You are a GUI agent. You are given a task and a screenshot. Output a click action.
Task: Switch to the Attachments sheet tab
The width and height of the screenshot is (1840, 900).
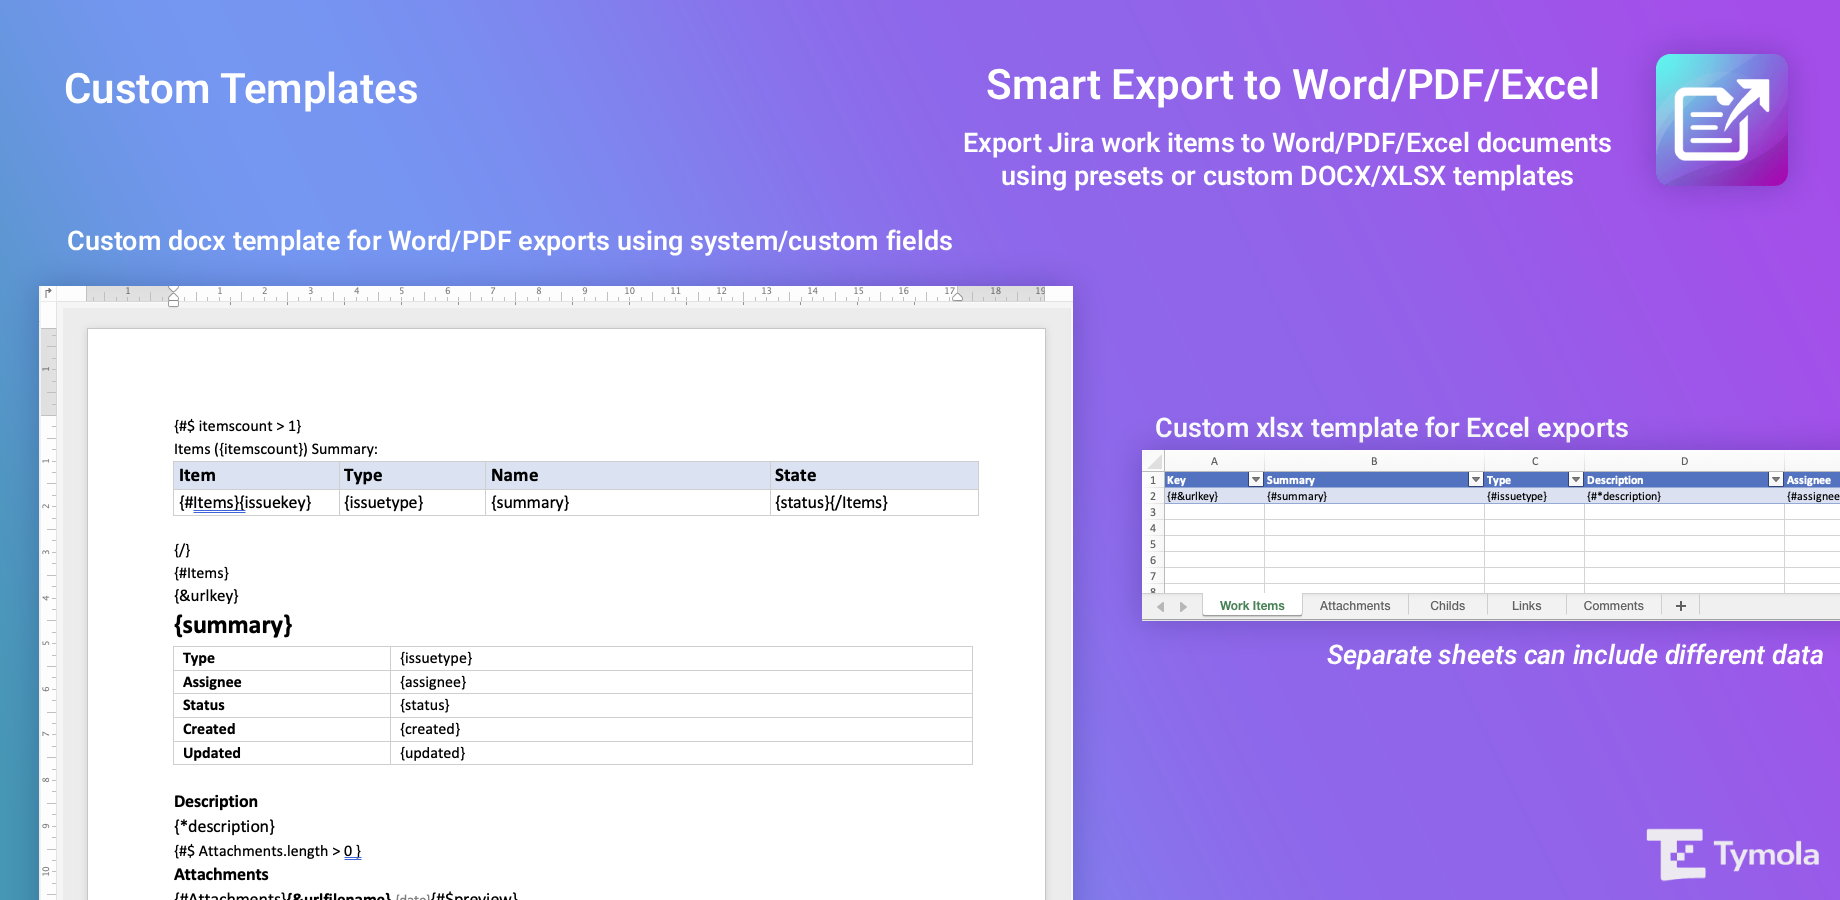pos(1354,606)
